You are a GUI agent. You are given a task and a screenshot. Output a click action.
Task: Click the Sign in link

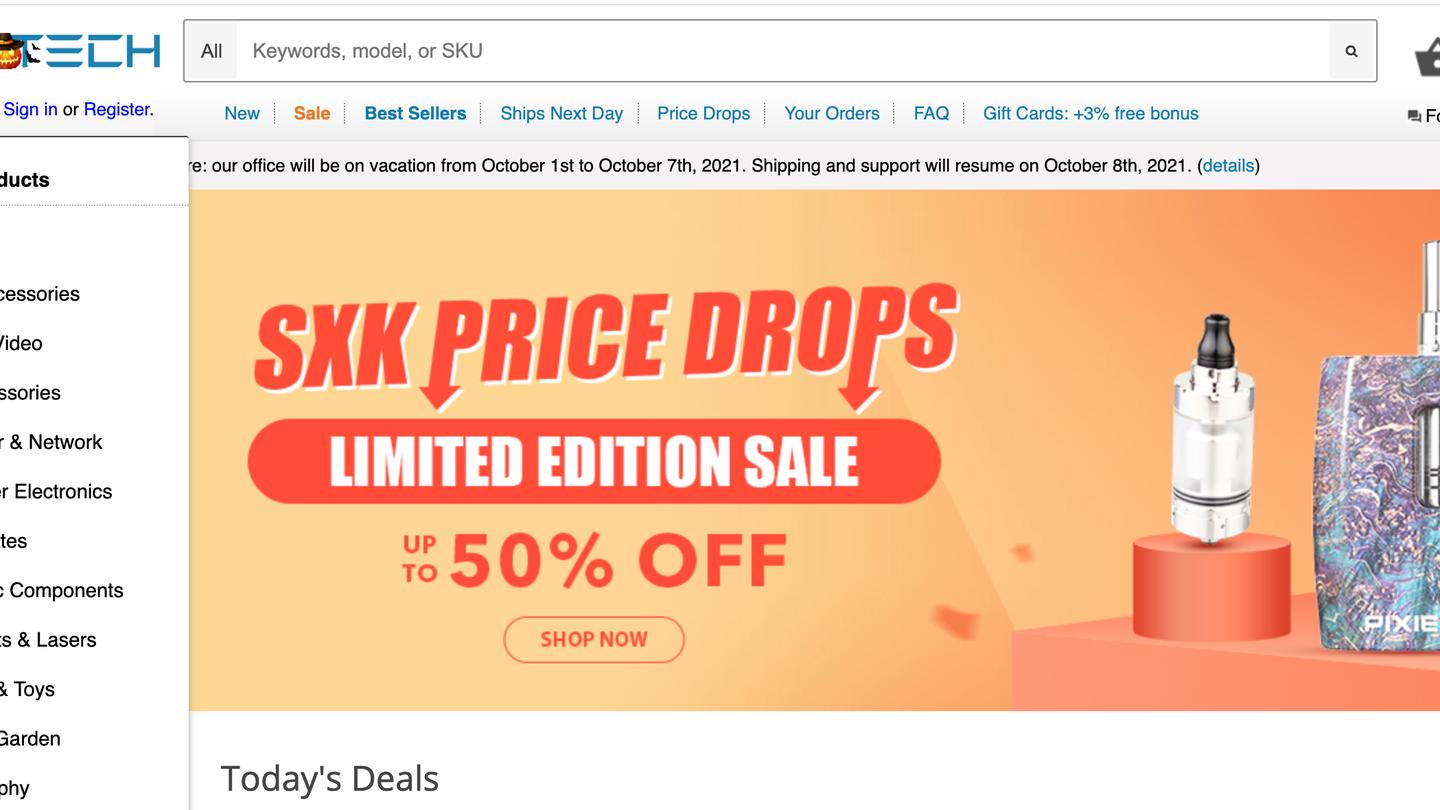[30, 109]
